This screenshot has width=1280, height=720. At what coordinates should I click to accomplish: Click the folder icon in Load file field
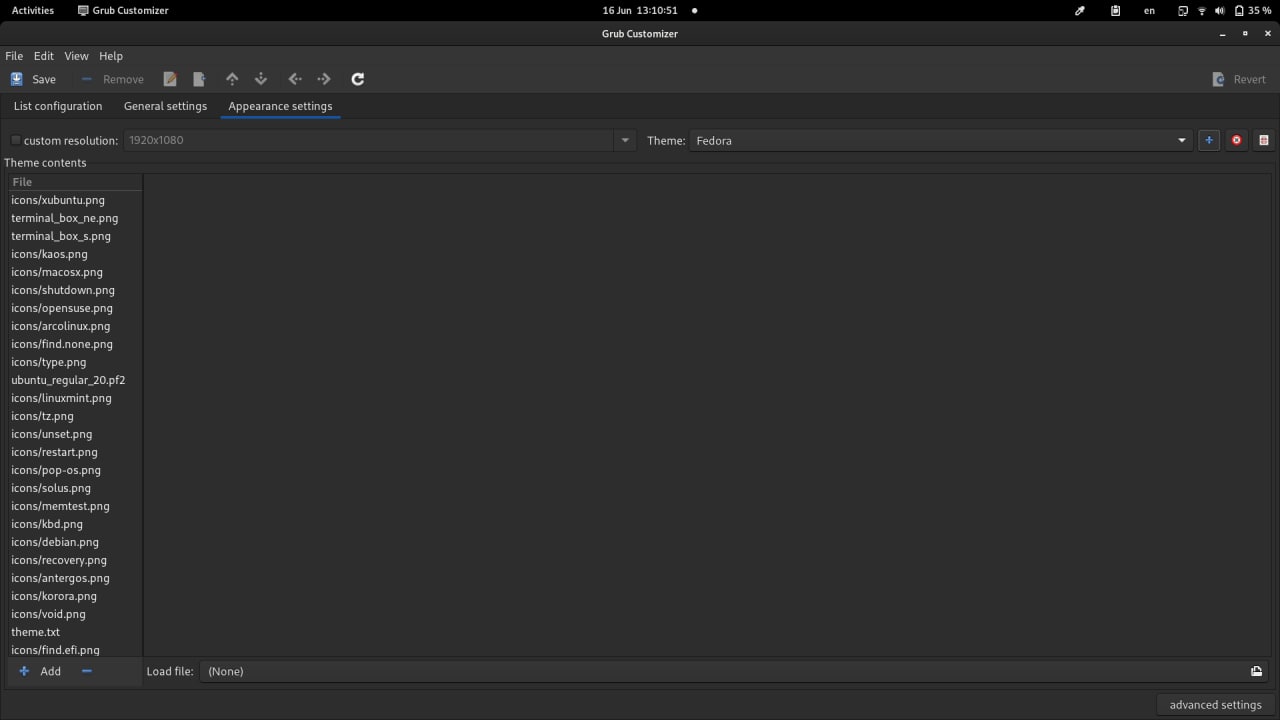tap(1256, 671)
